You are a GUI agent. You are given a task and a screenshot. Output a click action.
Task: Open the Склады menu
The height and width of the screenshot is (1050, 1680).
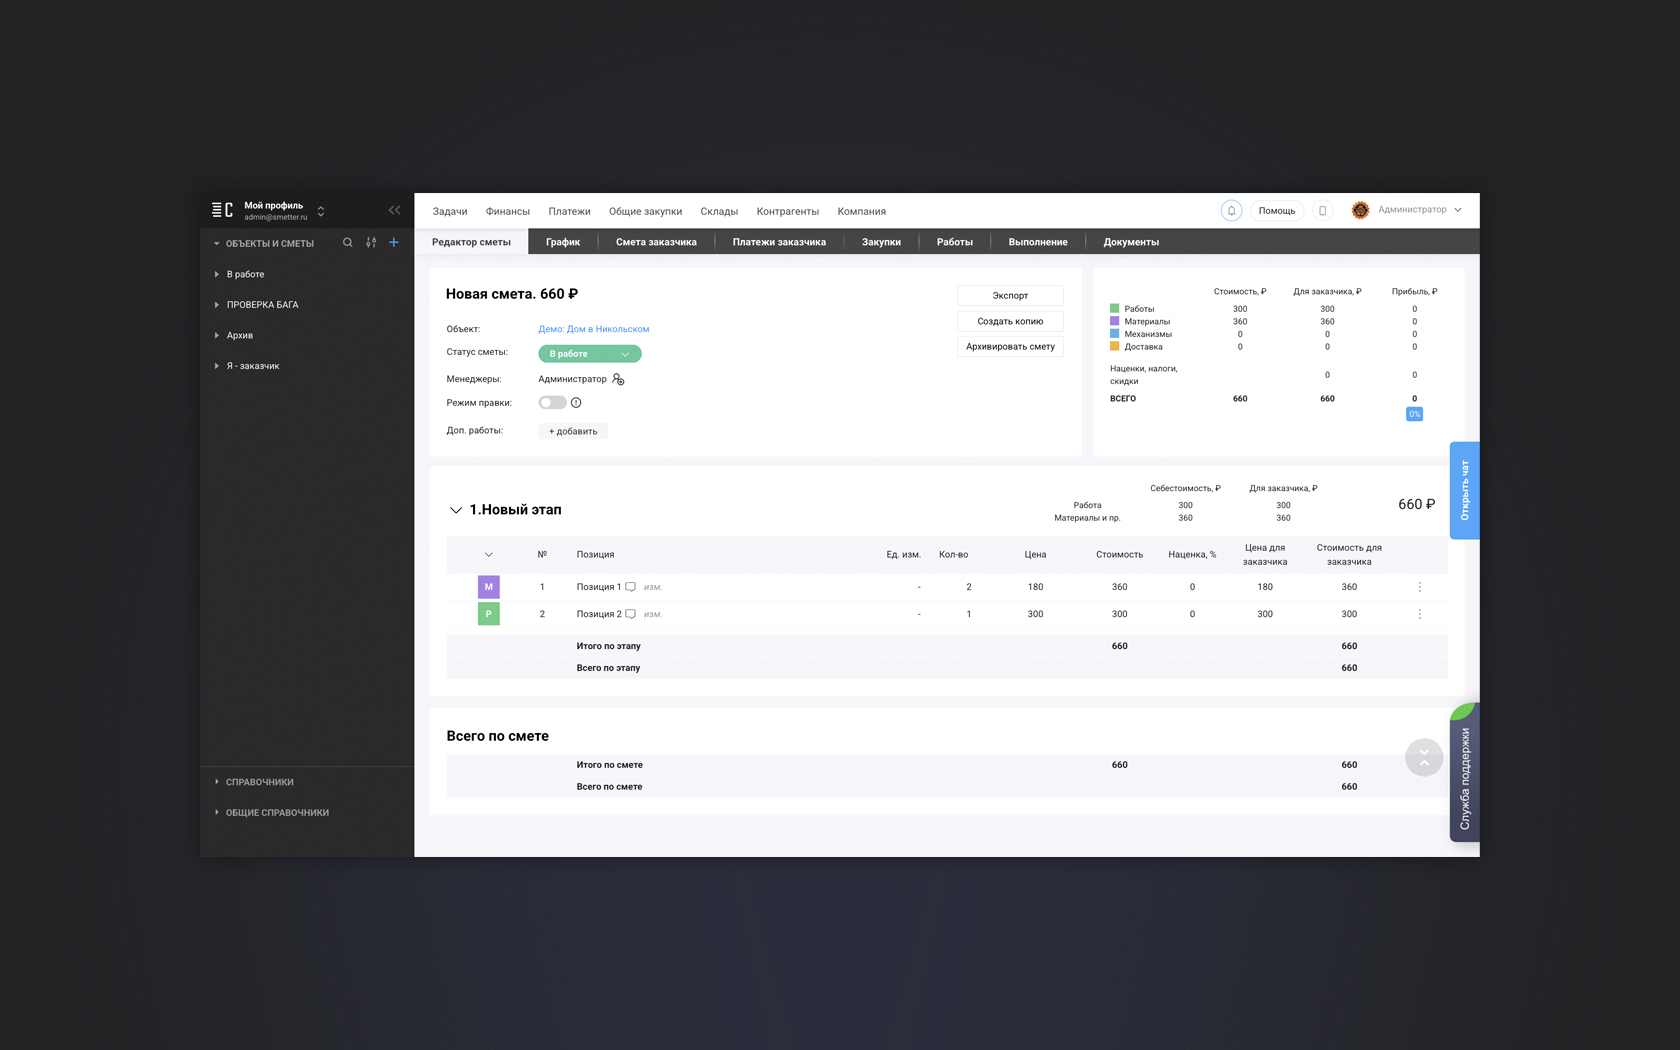[x=719, y=212]
